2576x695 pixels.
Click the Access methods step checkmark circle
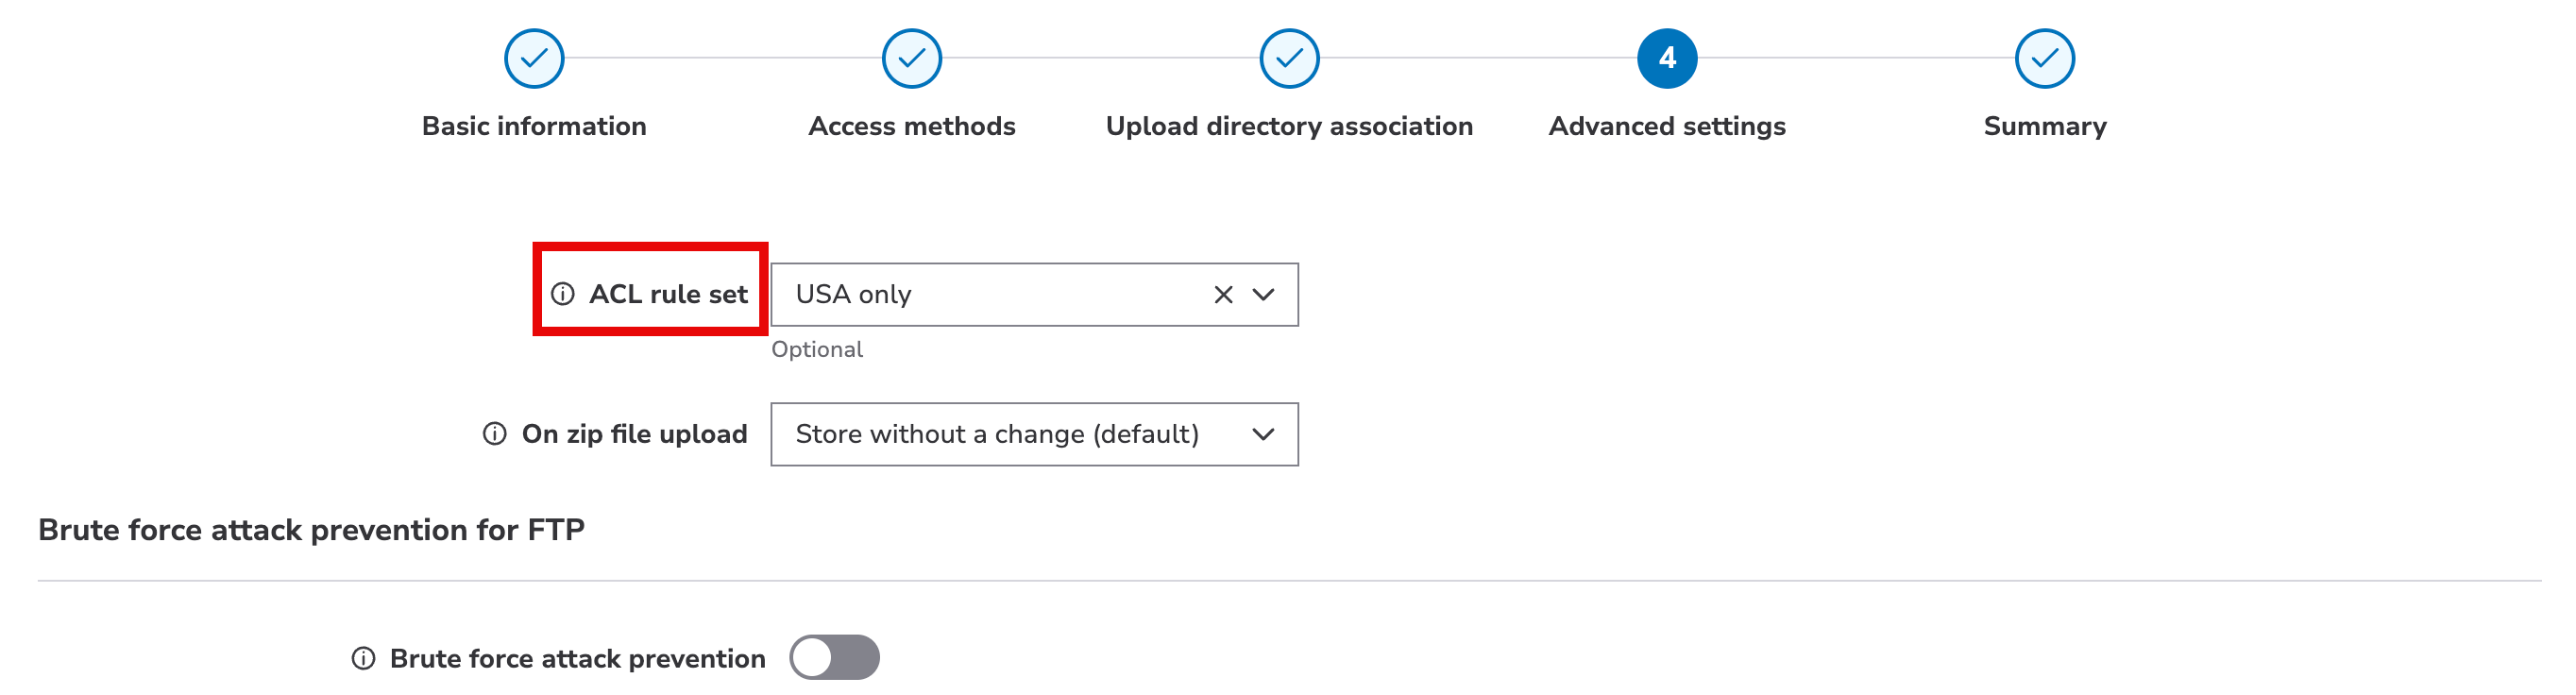911,58
